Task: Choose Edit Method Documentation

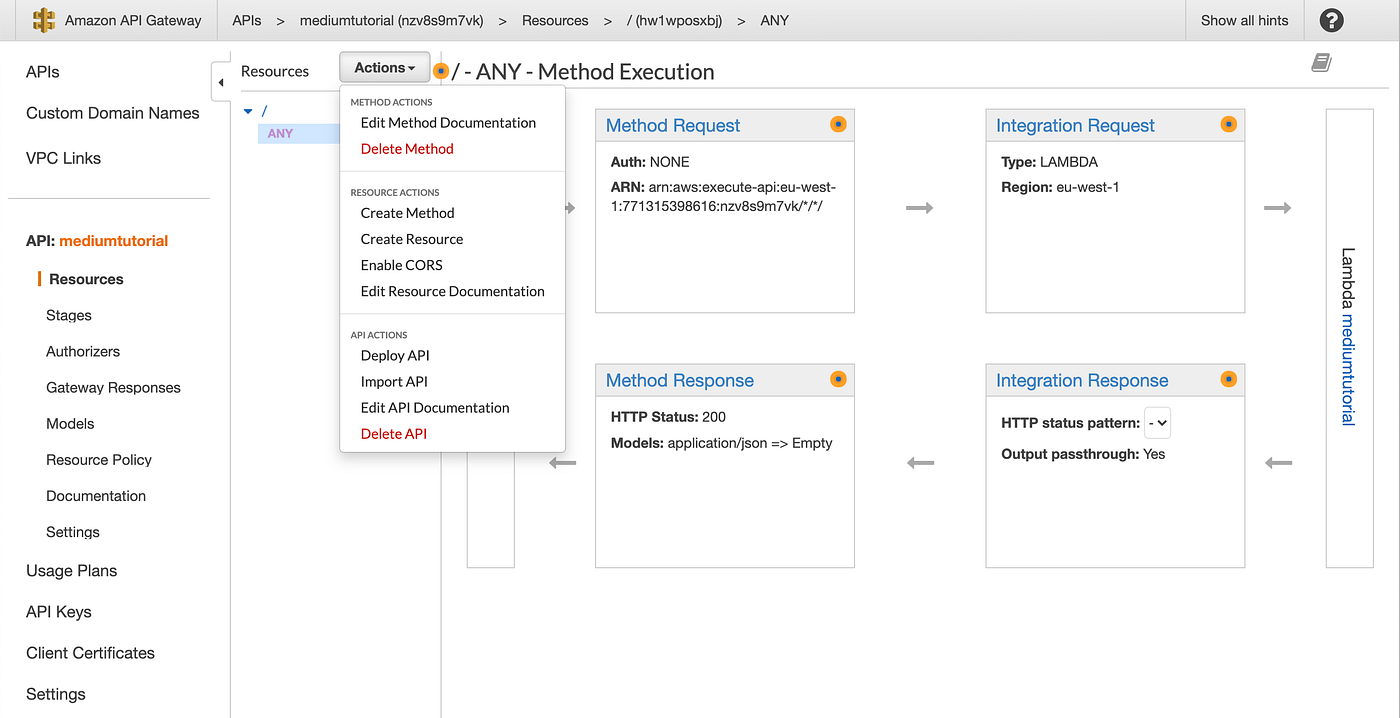Action: click(448, 122)
